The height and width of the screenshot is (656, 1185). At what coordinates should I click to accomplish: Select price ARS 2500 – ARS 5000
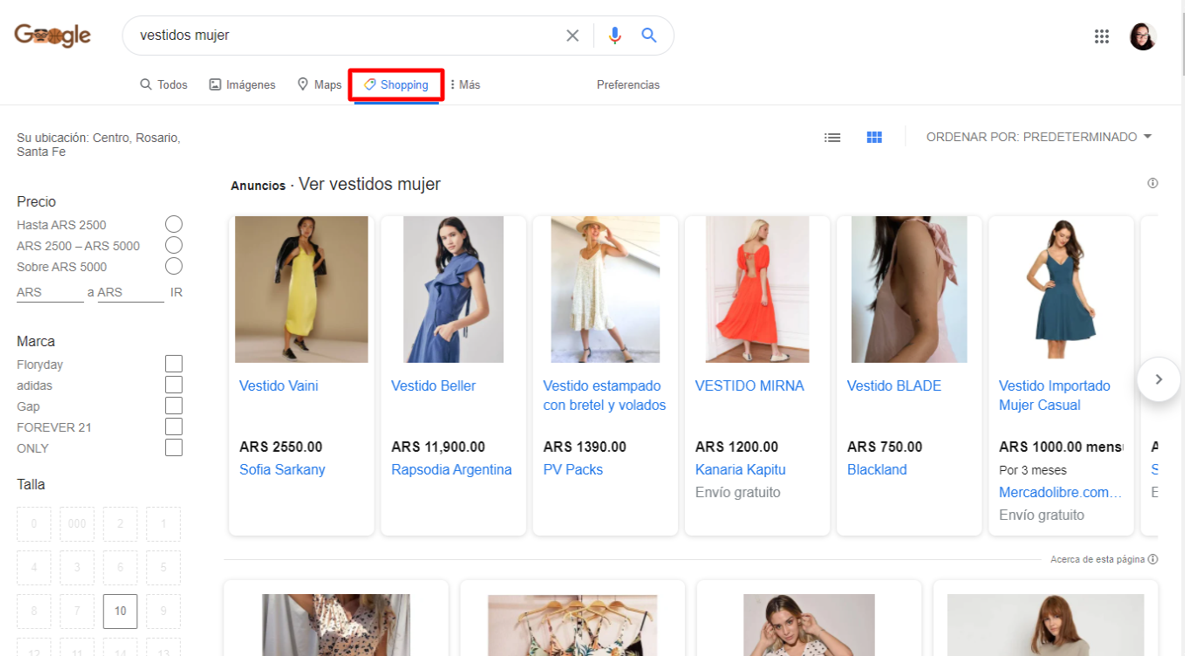click(174, 246)
